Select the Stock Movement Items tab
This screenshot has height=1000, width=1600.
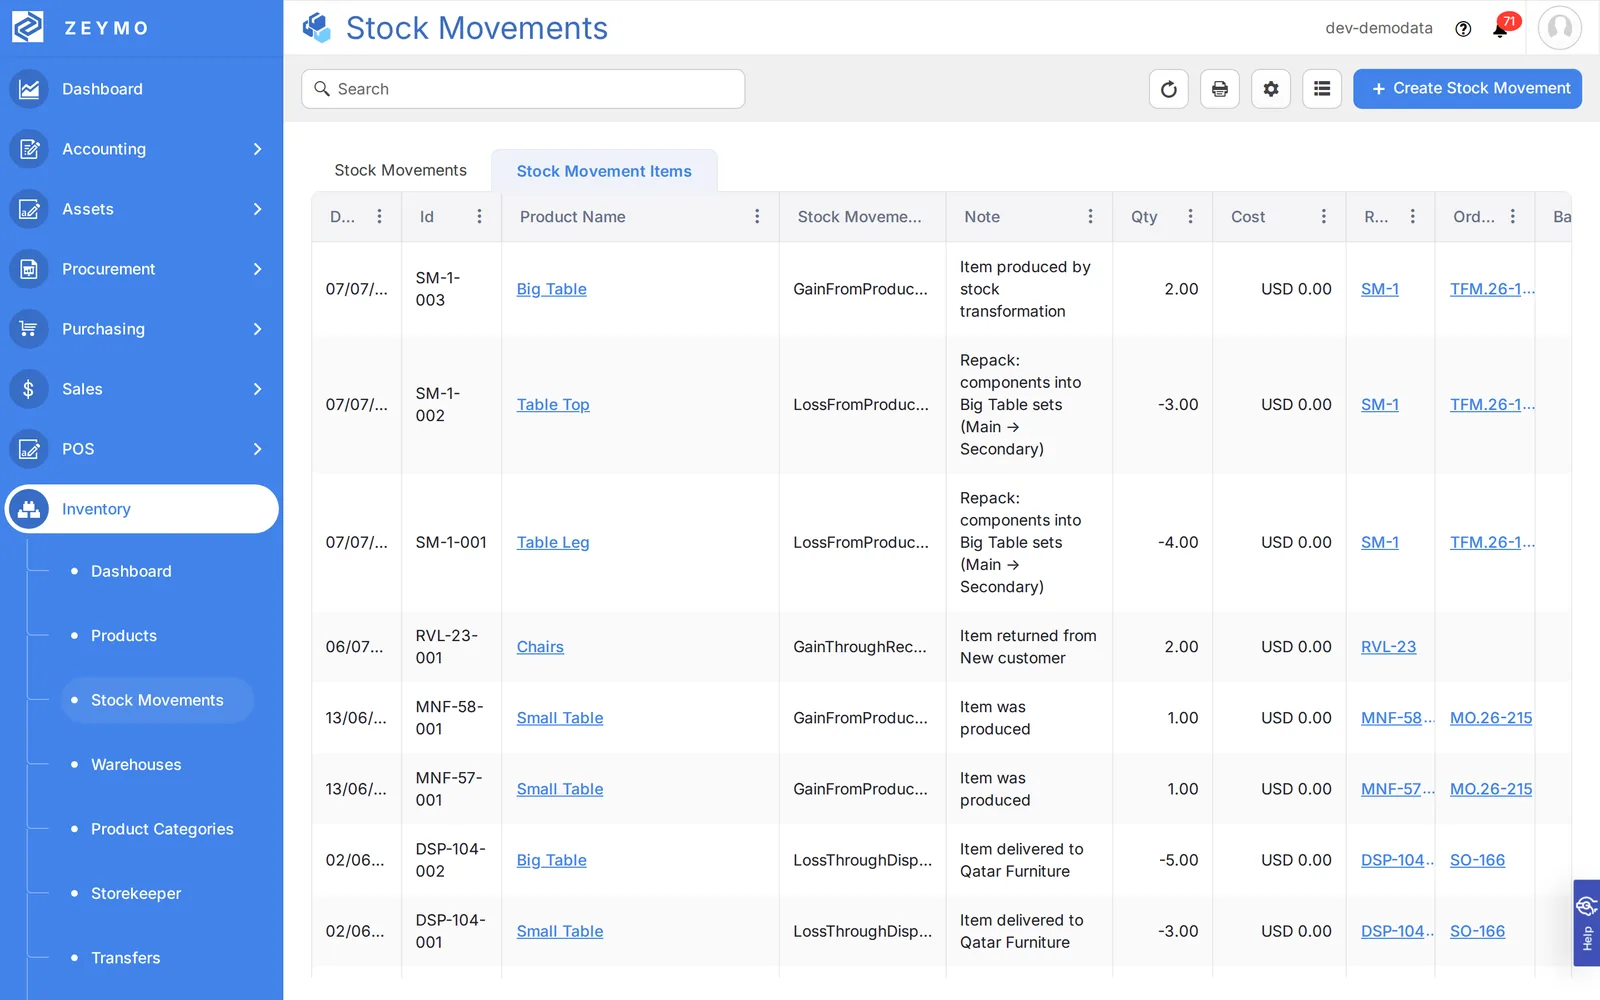[604, 171]
